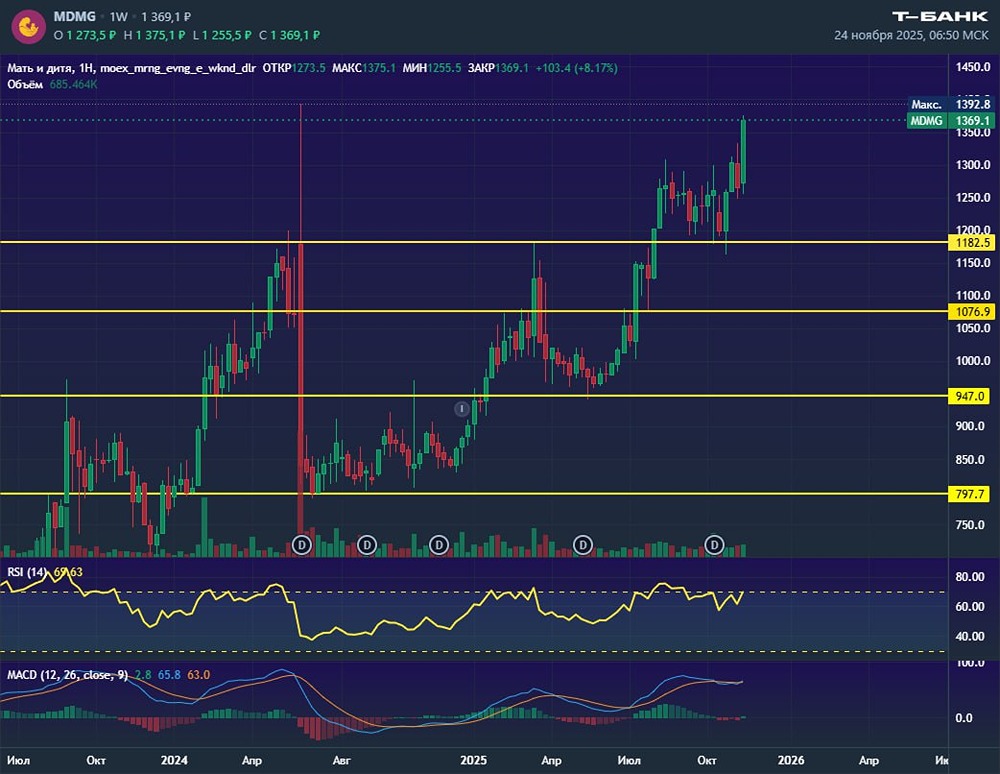This screenshot has width=1000, height=774.
Task: Select dividend D marker under tall red spike
Action: click(x=302, y=545)
